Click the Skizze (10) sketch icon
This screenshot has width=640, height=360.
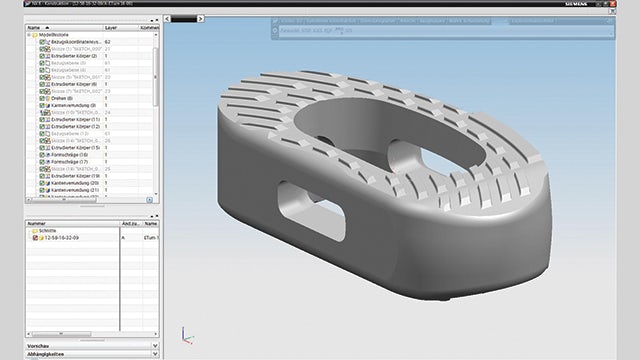(x=48, y=112)
